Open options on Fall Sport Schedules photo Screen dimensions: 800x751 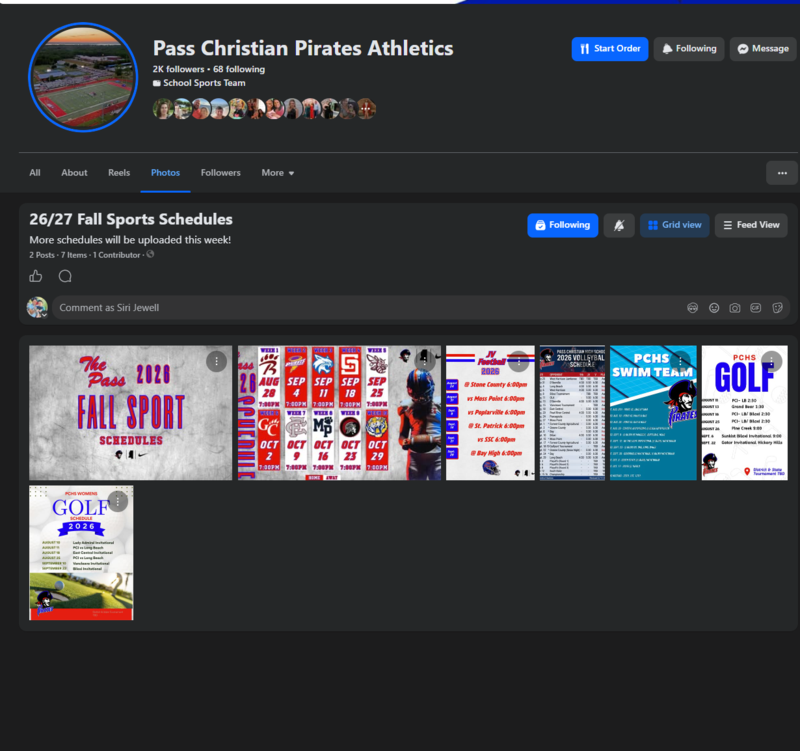(x=216, y=361)
